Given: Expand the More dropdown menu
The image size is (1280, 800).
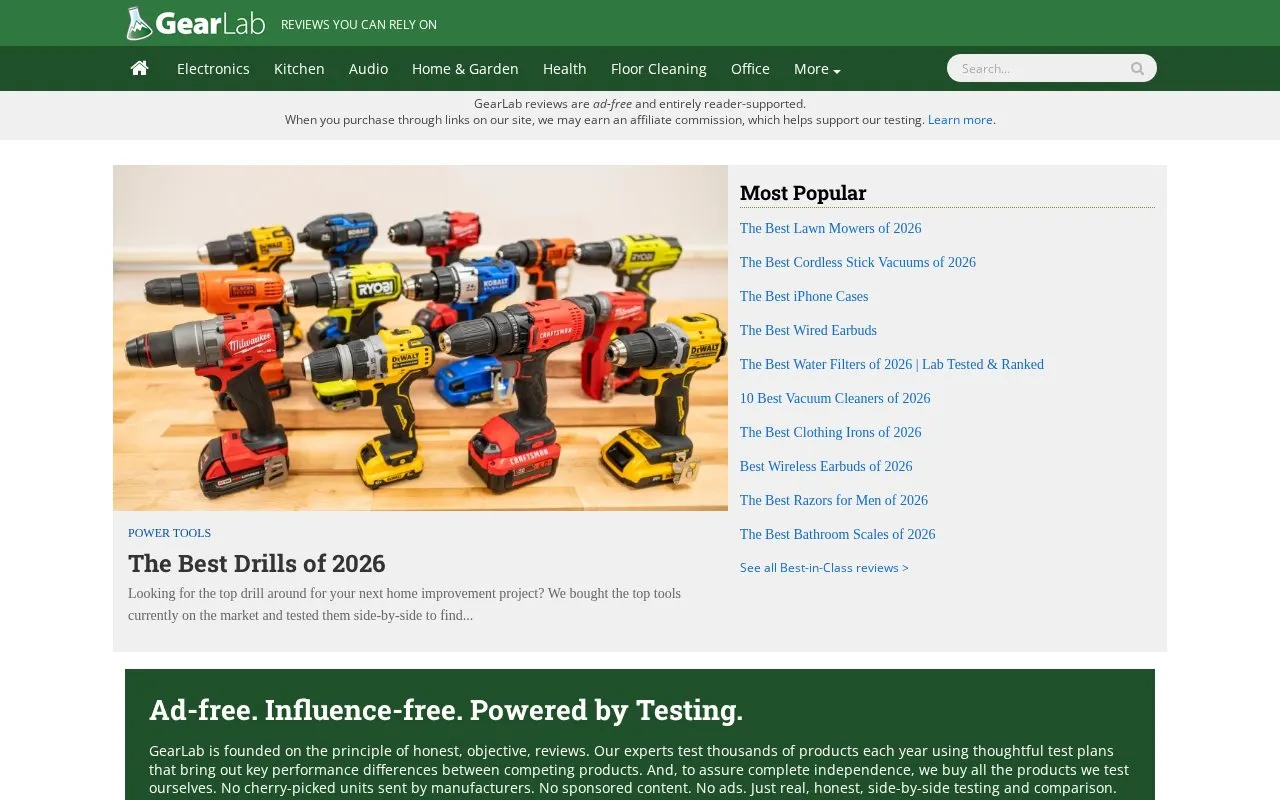Looking at the screenshot, I should coord(817,69).
